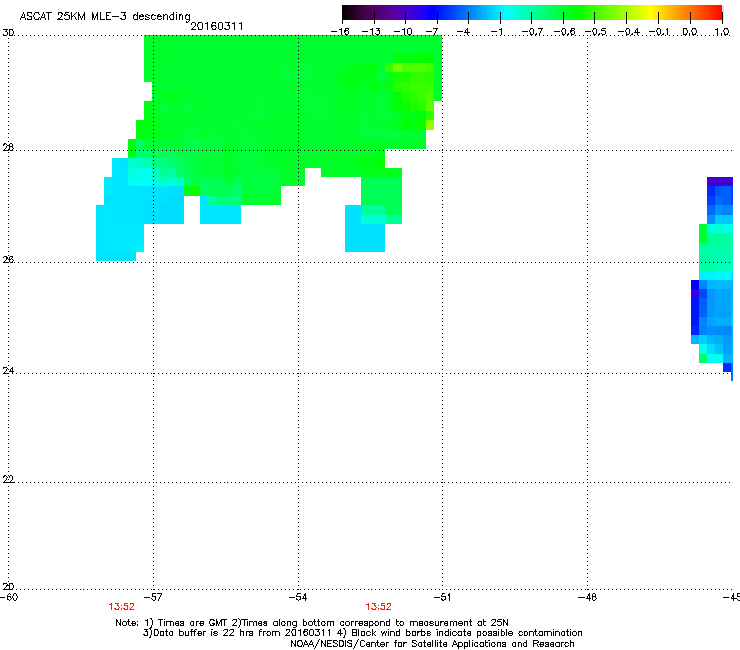Click the date label "20160311" below the title

217,26
